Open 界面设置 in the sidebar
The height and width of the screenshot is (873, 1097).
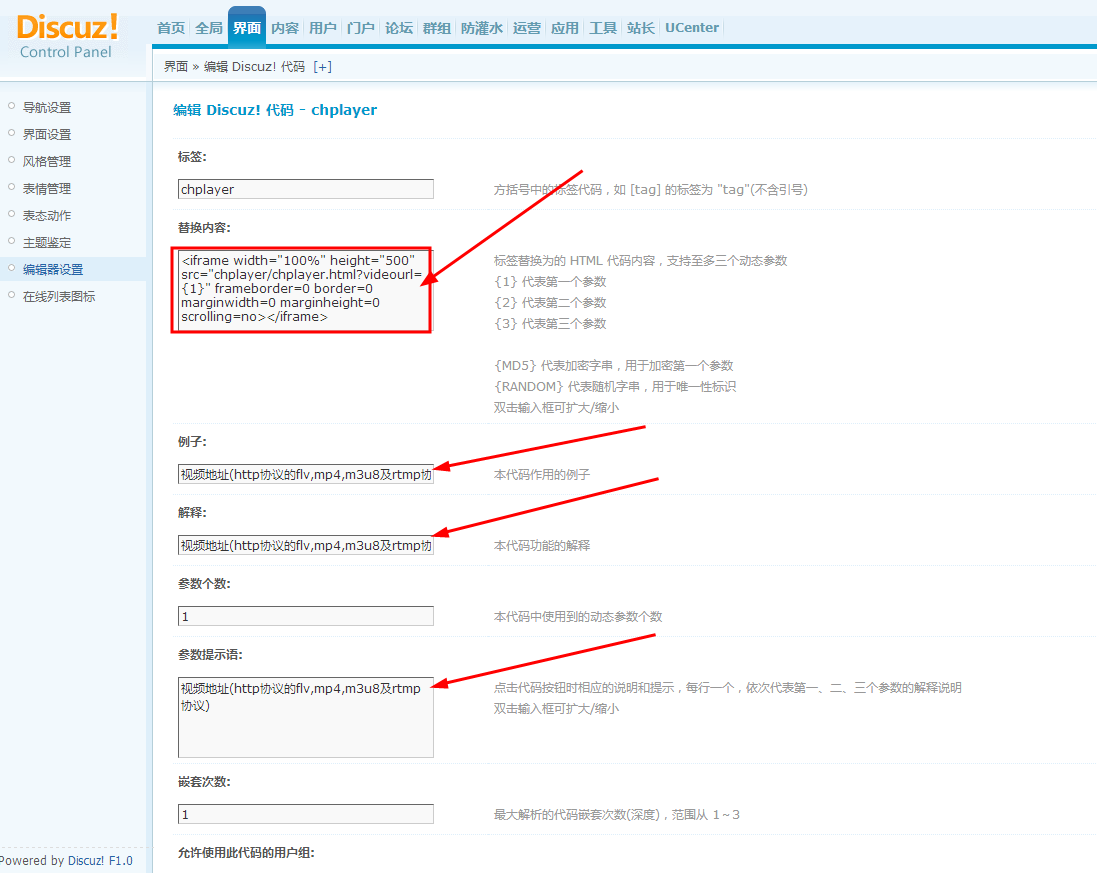click(47, 134)
